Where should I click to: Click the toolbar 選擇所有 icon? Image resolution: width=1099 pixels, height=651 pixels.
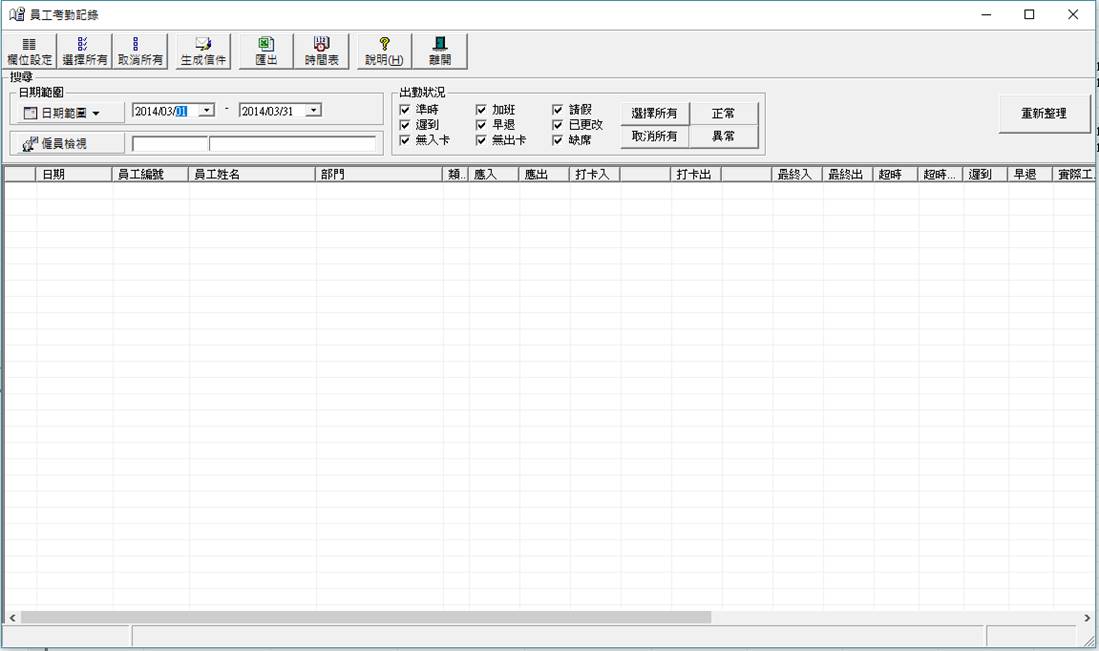pos(85,51)
